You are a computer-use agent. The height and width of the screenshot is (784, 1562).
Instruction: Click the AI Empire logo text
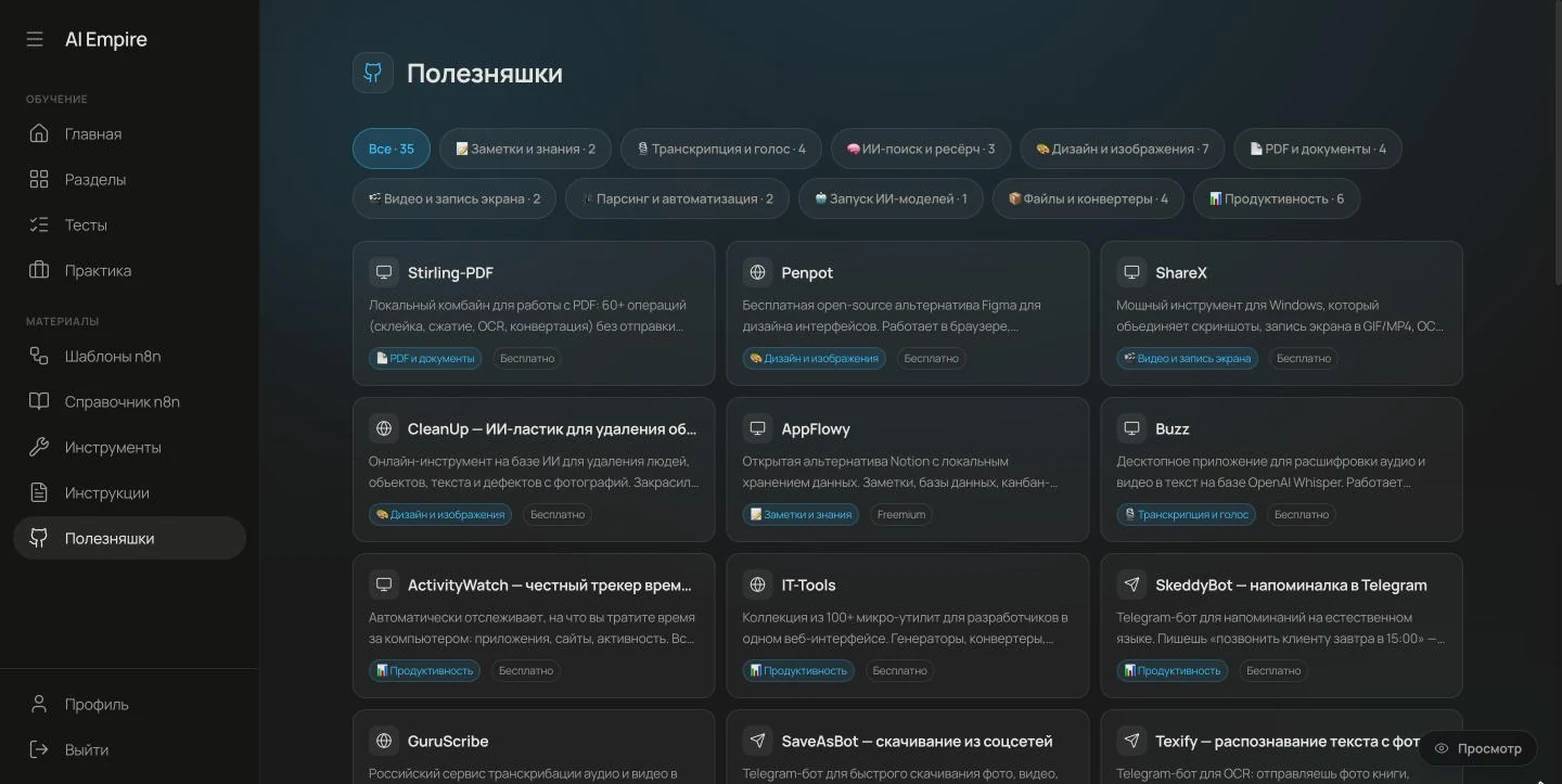point(106,40)
